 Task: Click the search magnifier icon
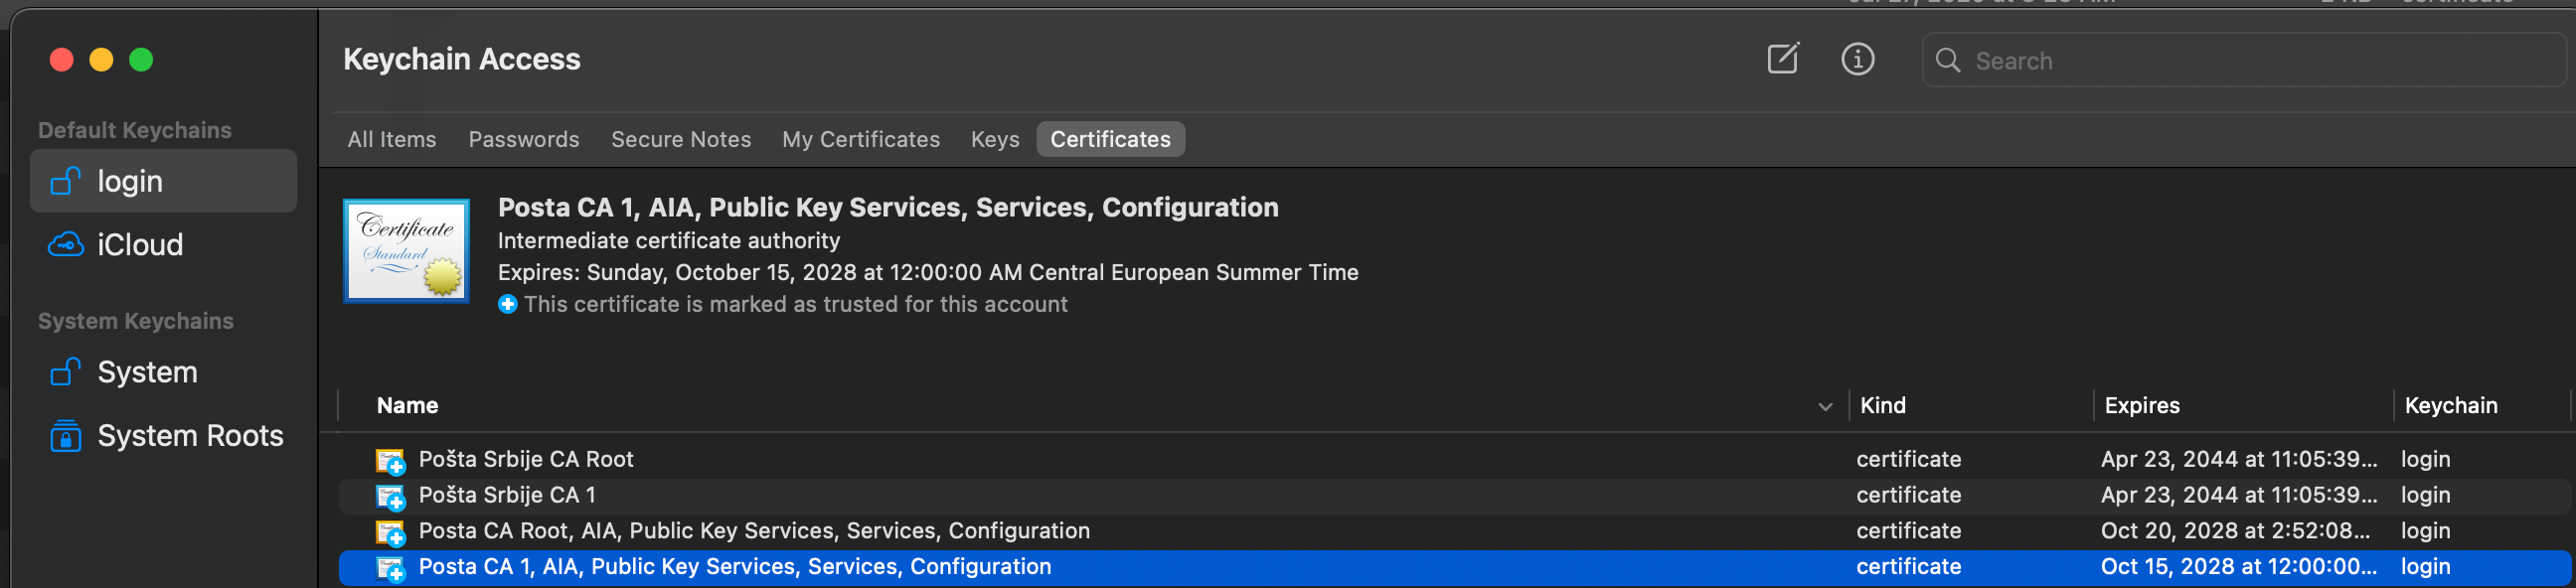(1947, 61)
